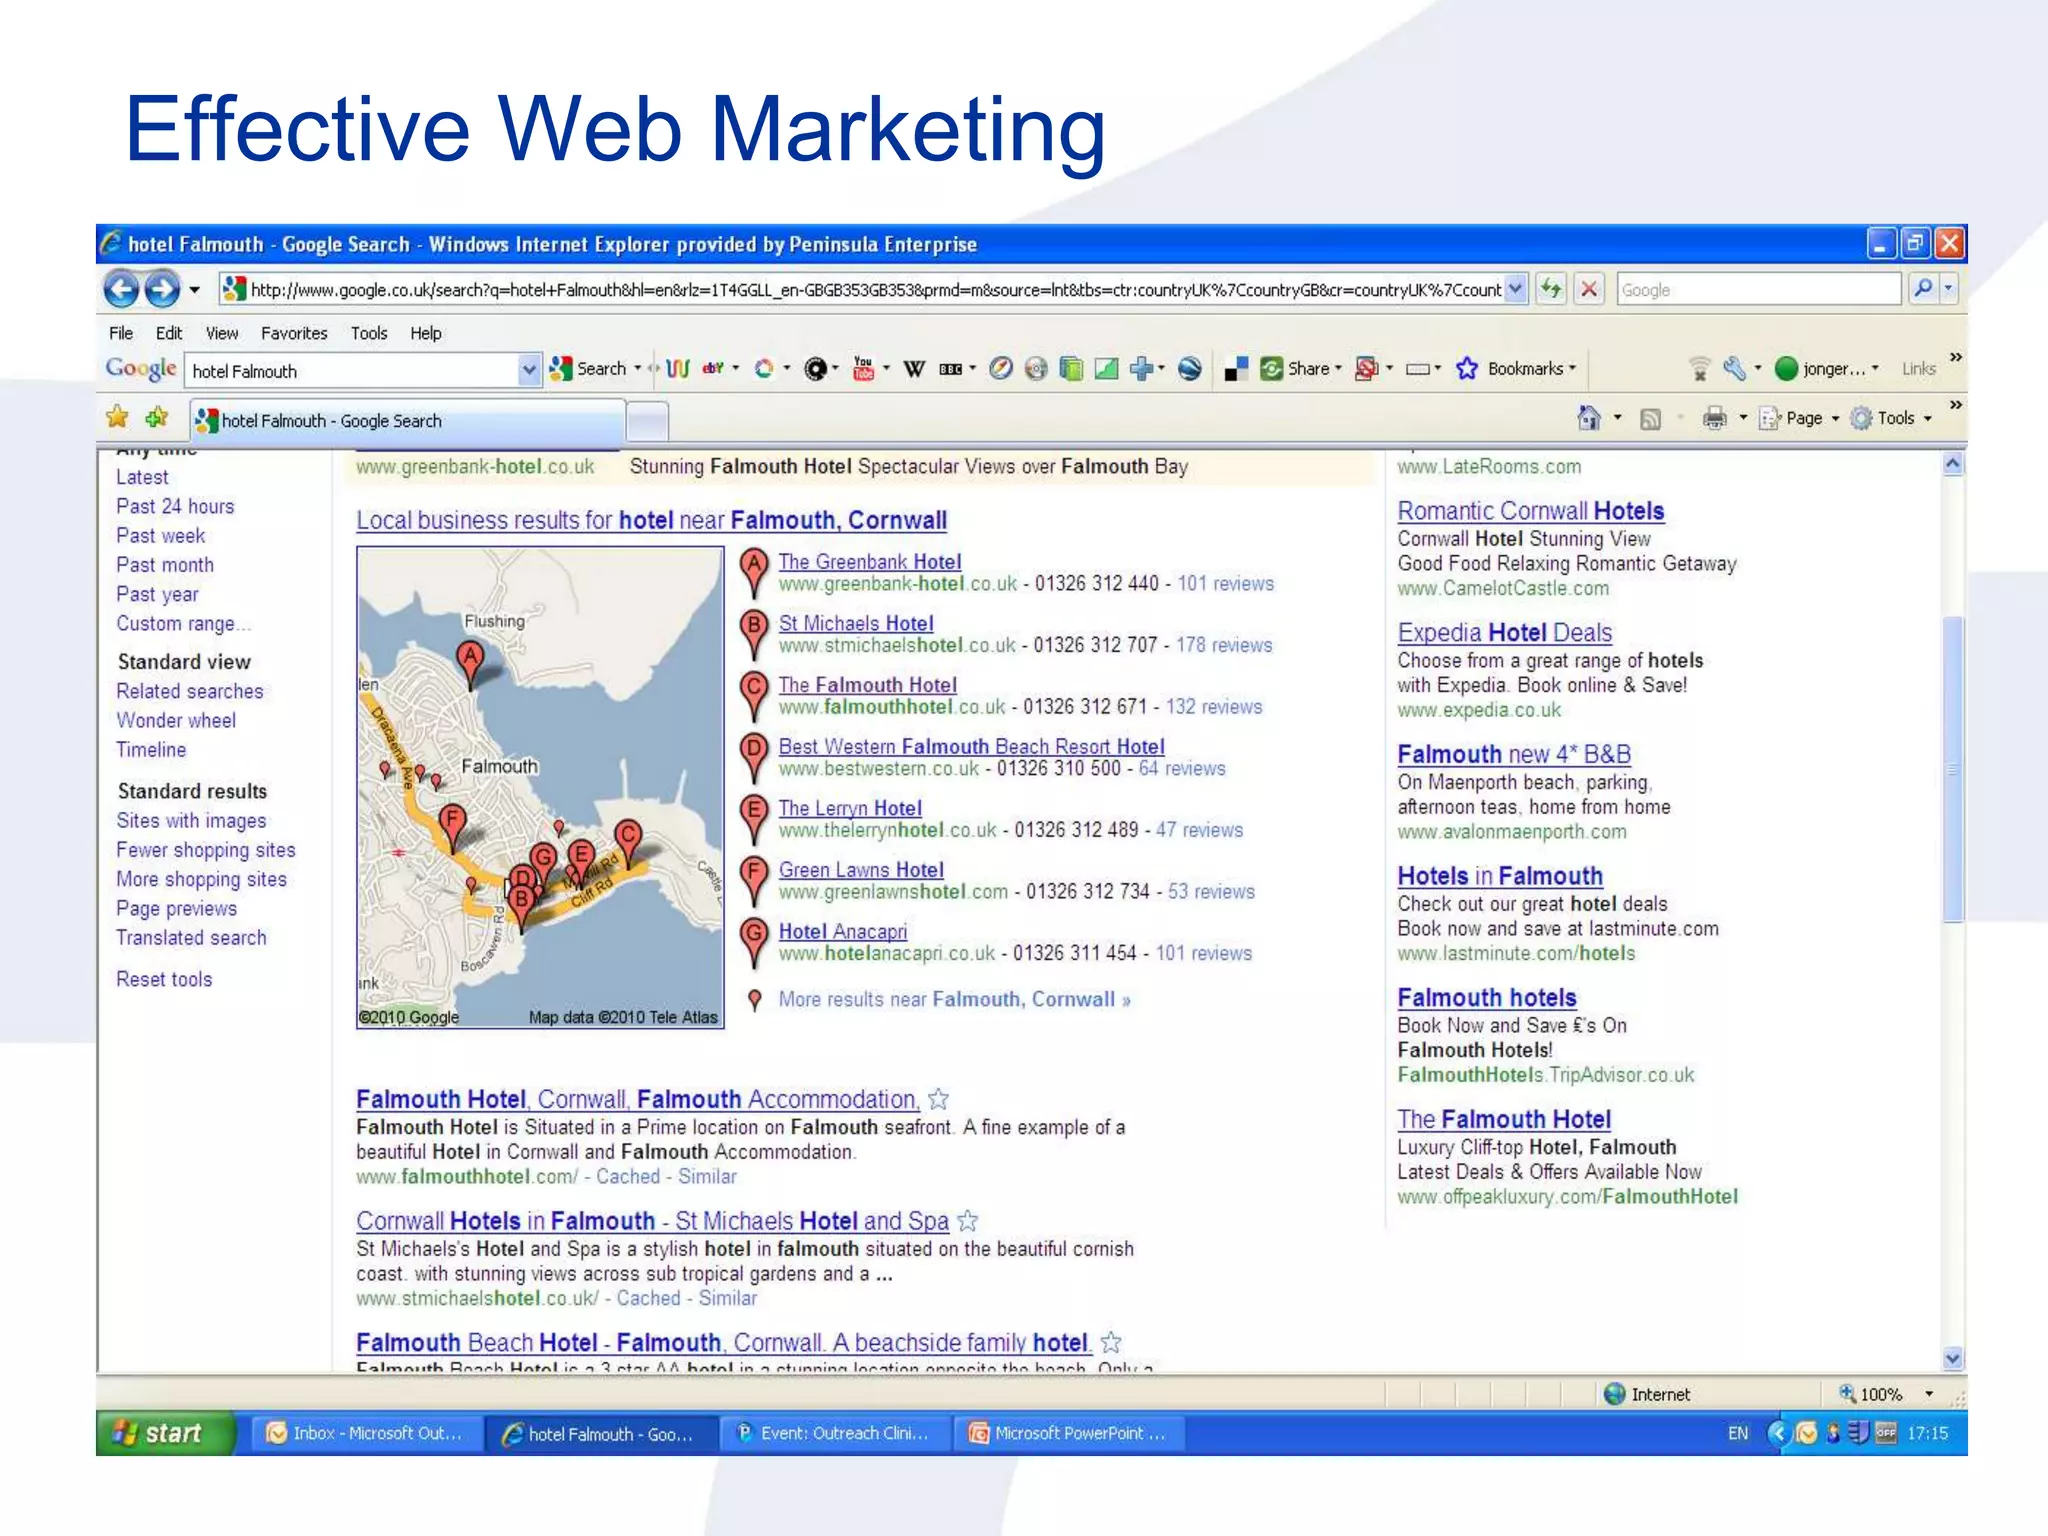Open The Greenbank Hotel link
Viewport: 2048px width, 1536px height.
pos(869,562)
